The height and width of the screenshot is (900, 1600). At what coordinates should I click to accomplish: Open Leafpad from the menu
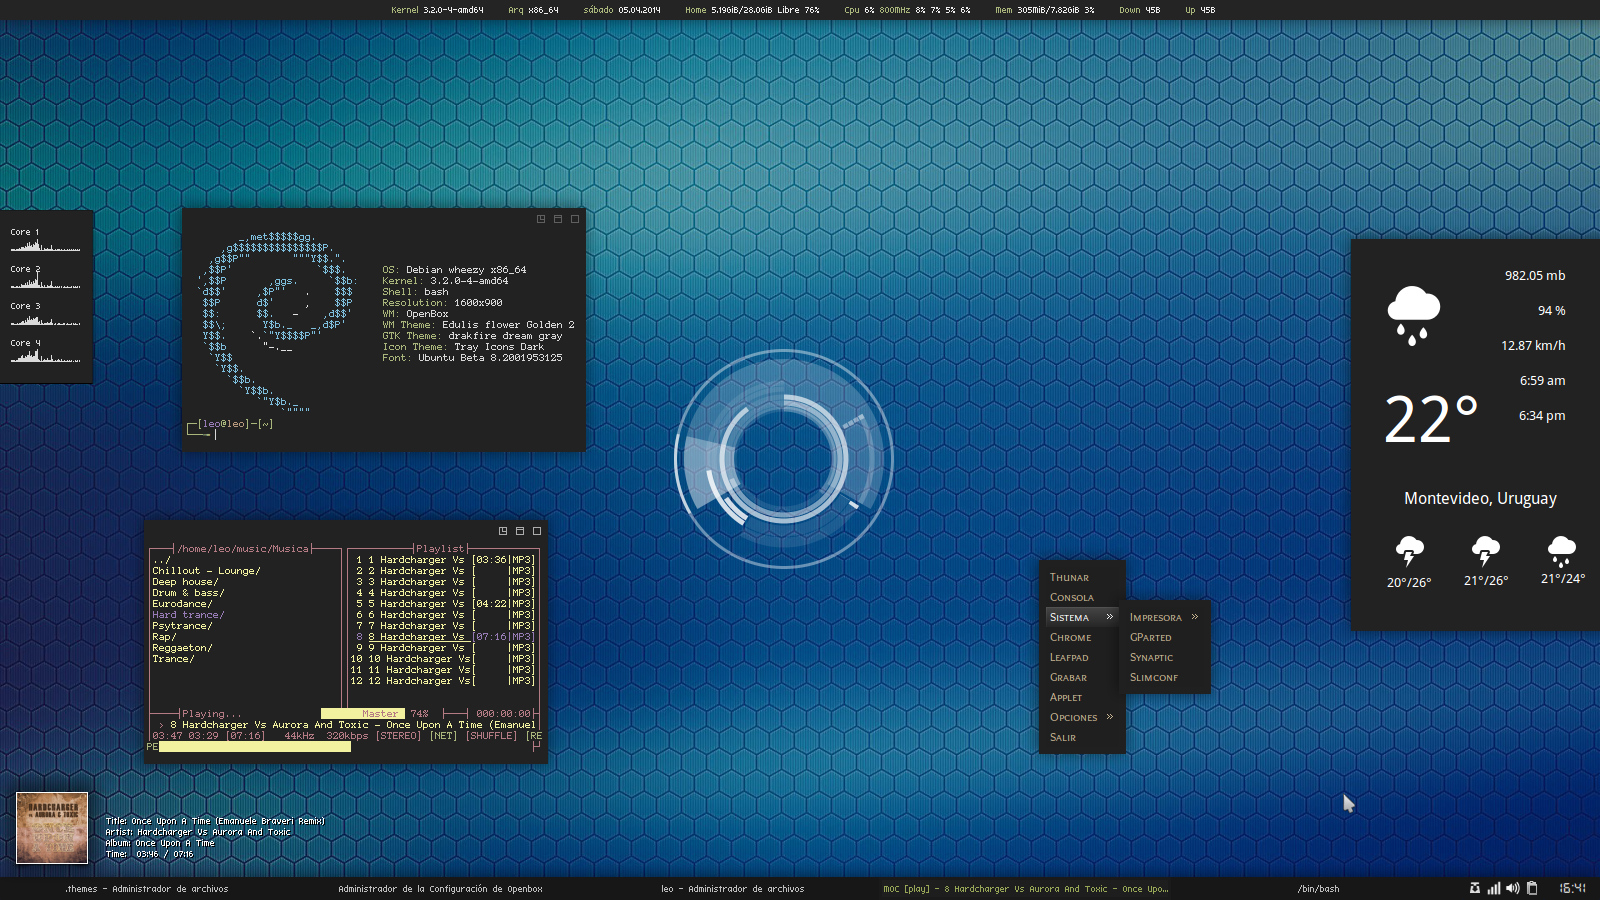(x=1082, y=657)
